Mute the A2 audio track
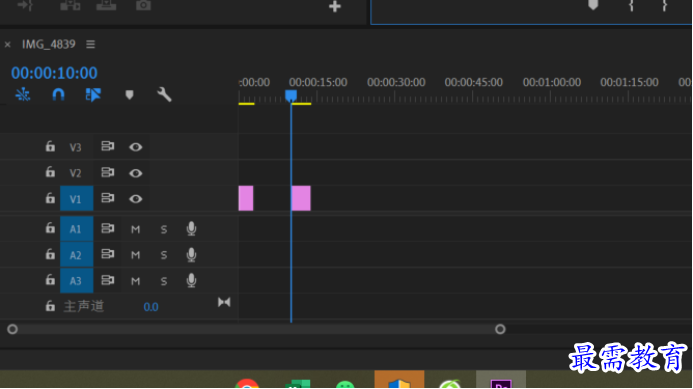Screen dimensions: 693x389 pyautogui.click(x=135, y=255)
